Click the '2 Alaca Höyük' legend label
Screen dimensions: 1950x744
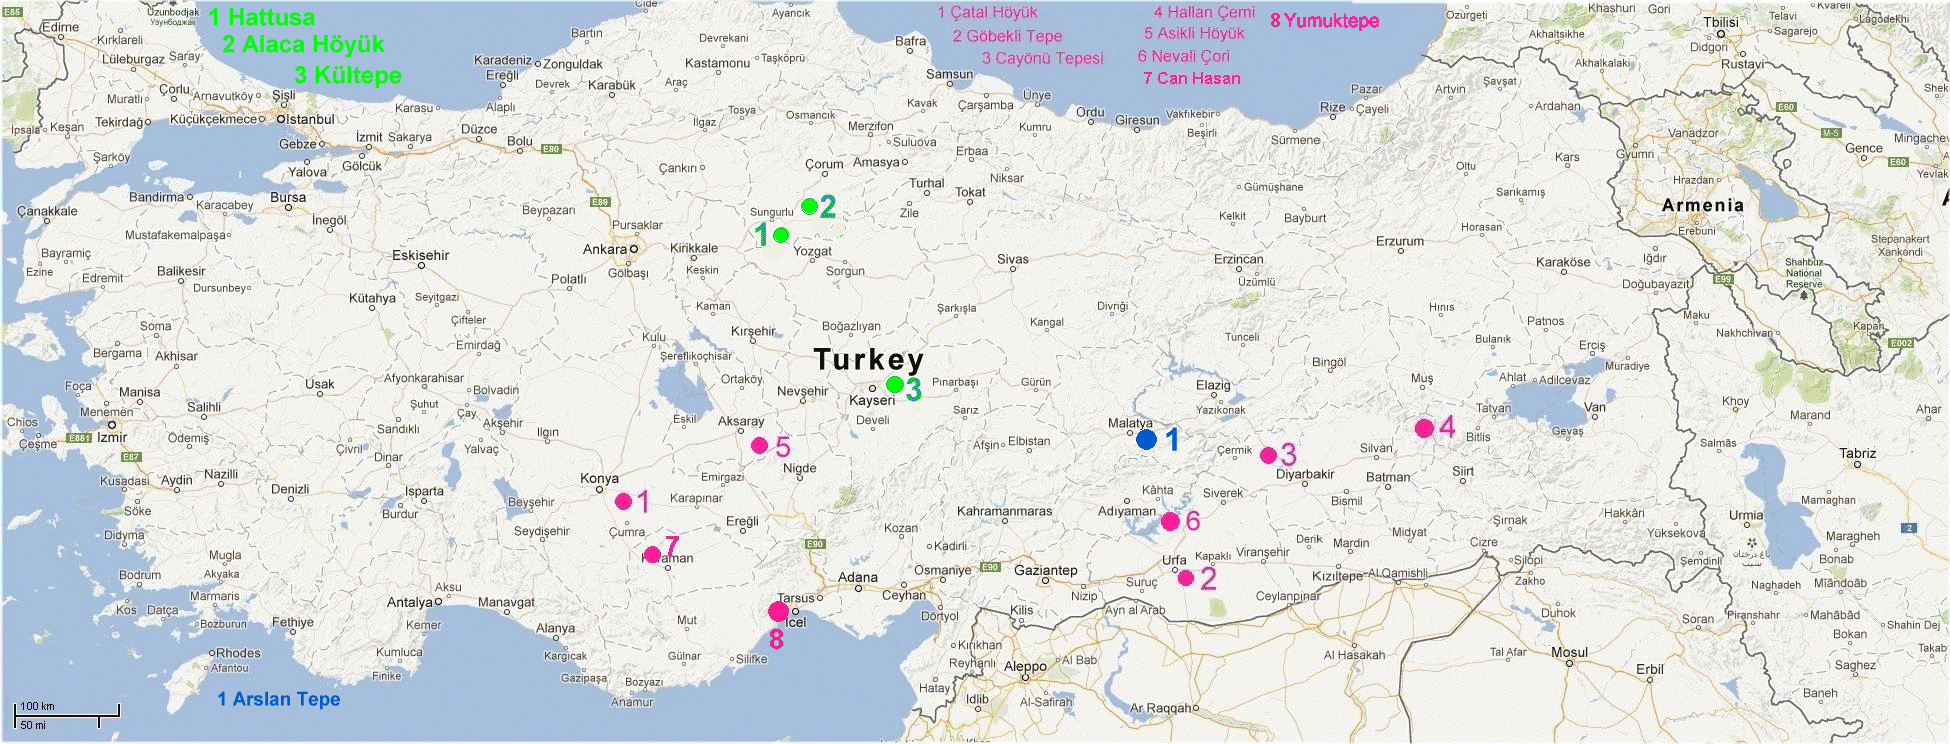tap(303, 44)
